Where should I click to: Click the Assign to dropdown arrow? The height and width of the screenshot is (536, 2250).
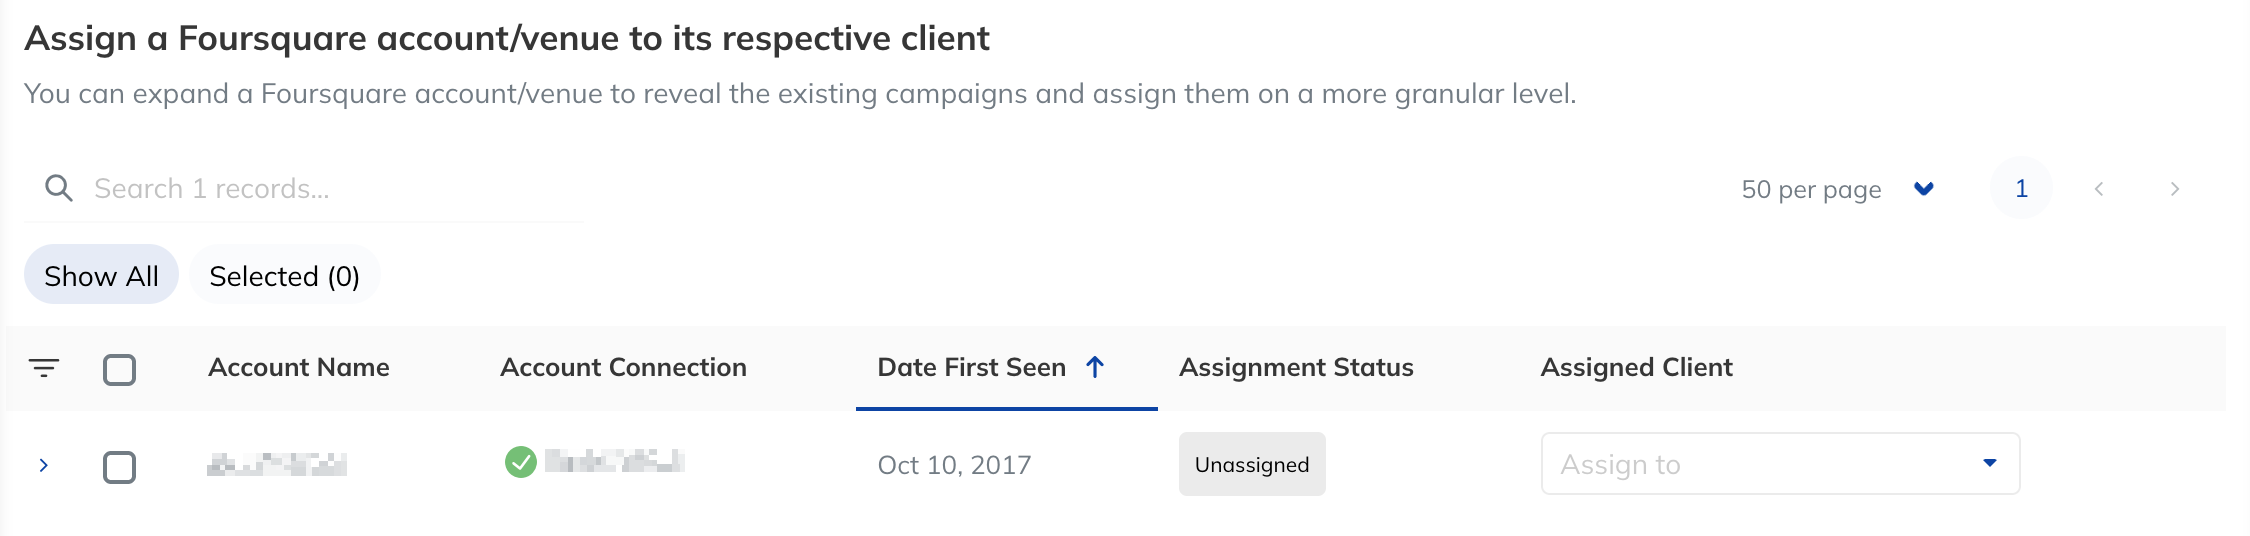pos(1989,463)
